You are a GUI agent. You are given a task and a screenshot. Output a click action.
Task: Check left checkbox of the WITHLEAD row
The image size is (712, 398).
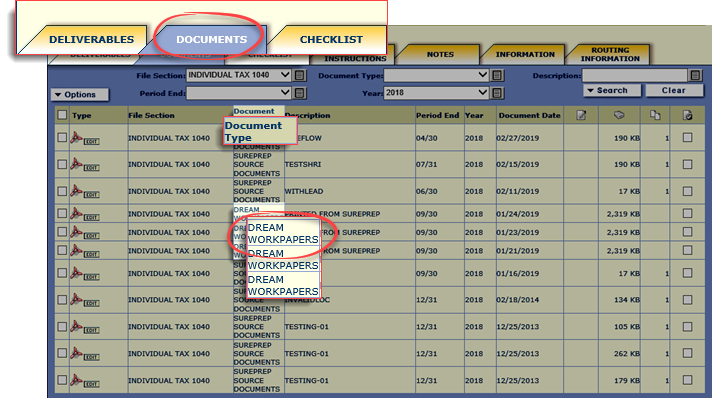pos(62,191)
